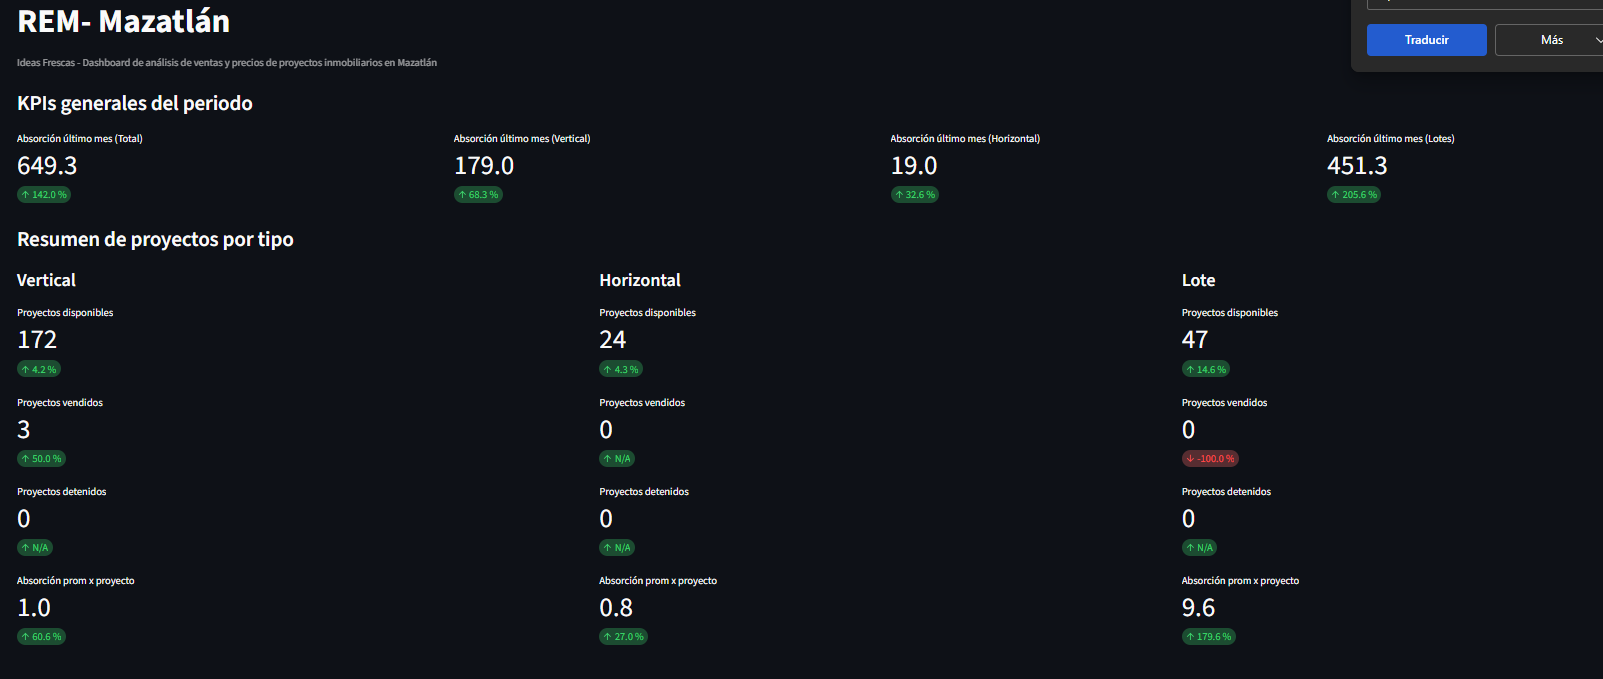Click the 60.6% Vertical absorption average badge
Screen dimensions: 1603x679
coord(41,637)
